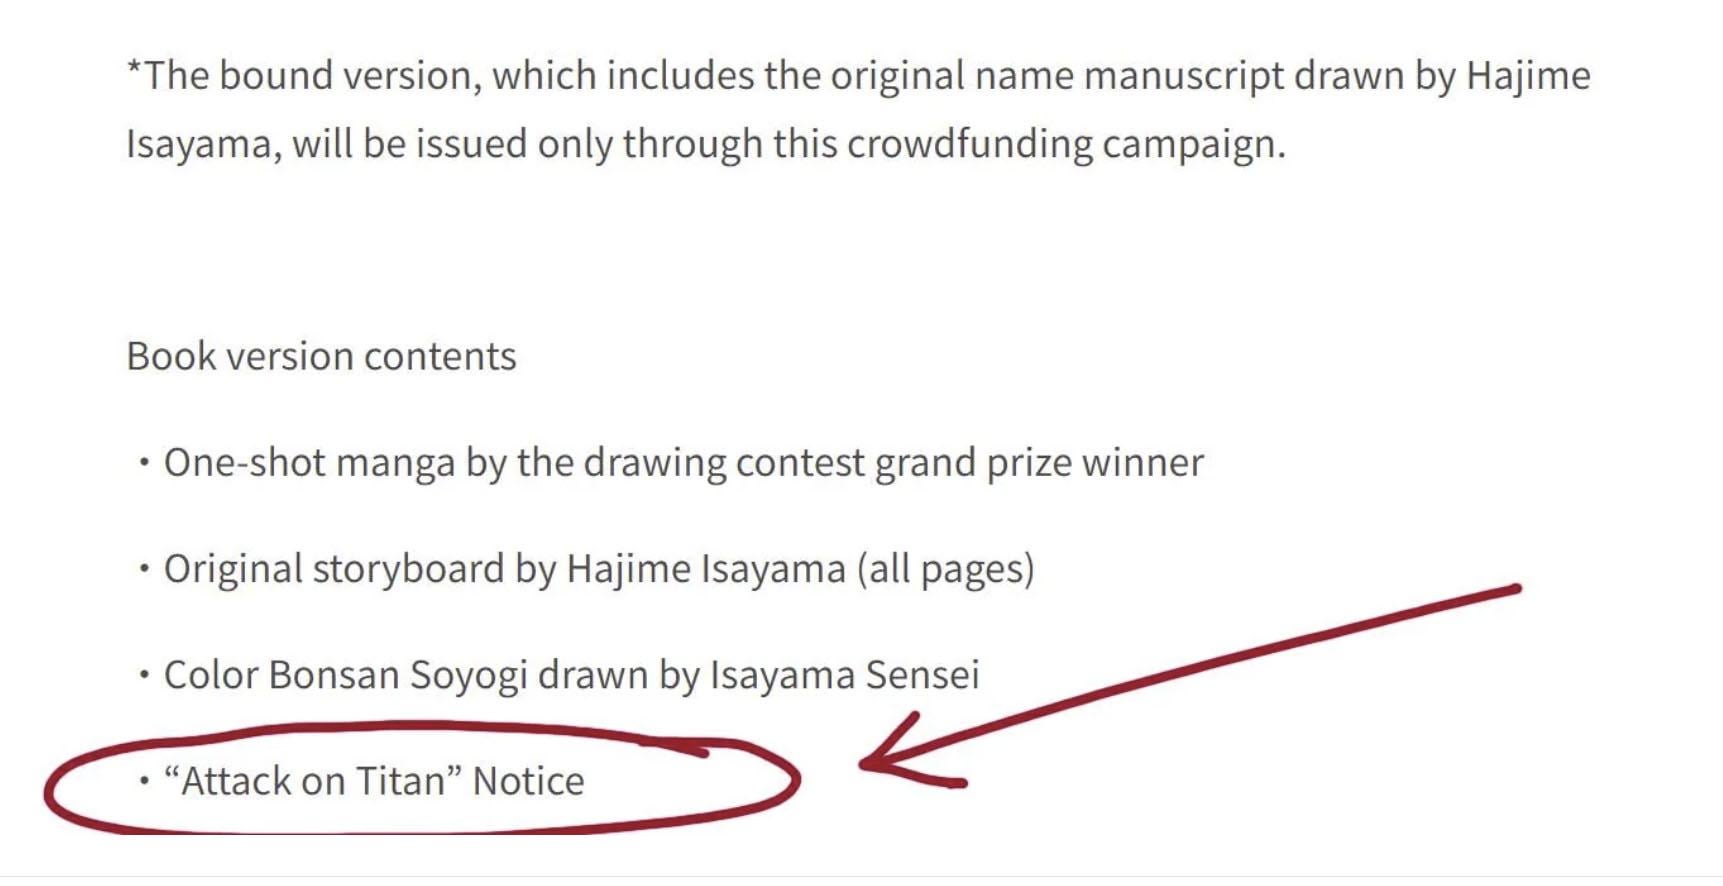Screen dimensions: 1723x886
Task: Click the name "Hajime" in the top line
Action: click(1528, 76)
